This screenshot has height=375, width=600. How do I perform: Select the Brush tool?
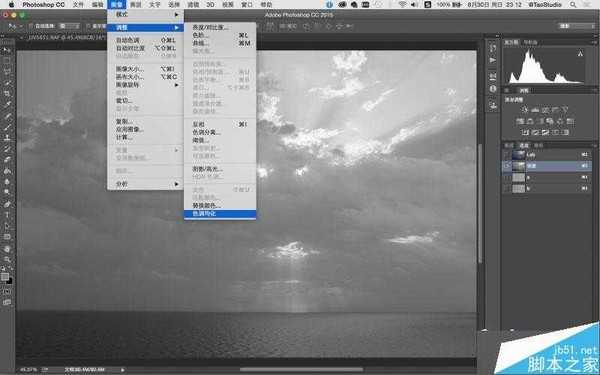[x=7, y=126]
